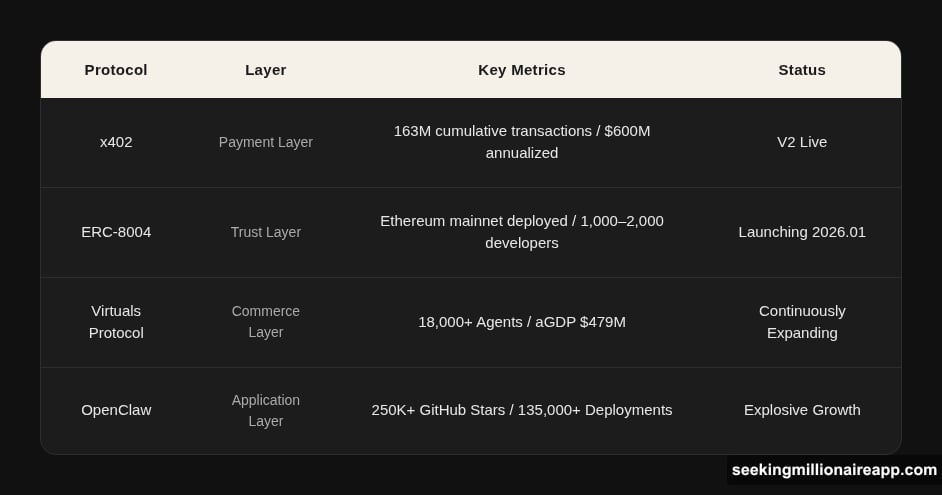Click the Launching 2026.01 status
942x495 pixels.
pos(802,232)
